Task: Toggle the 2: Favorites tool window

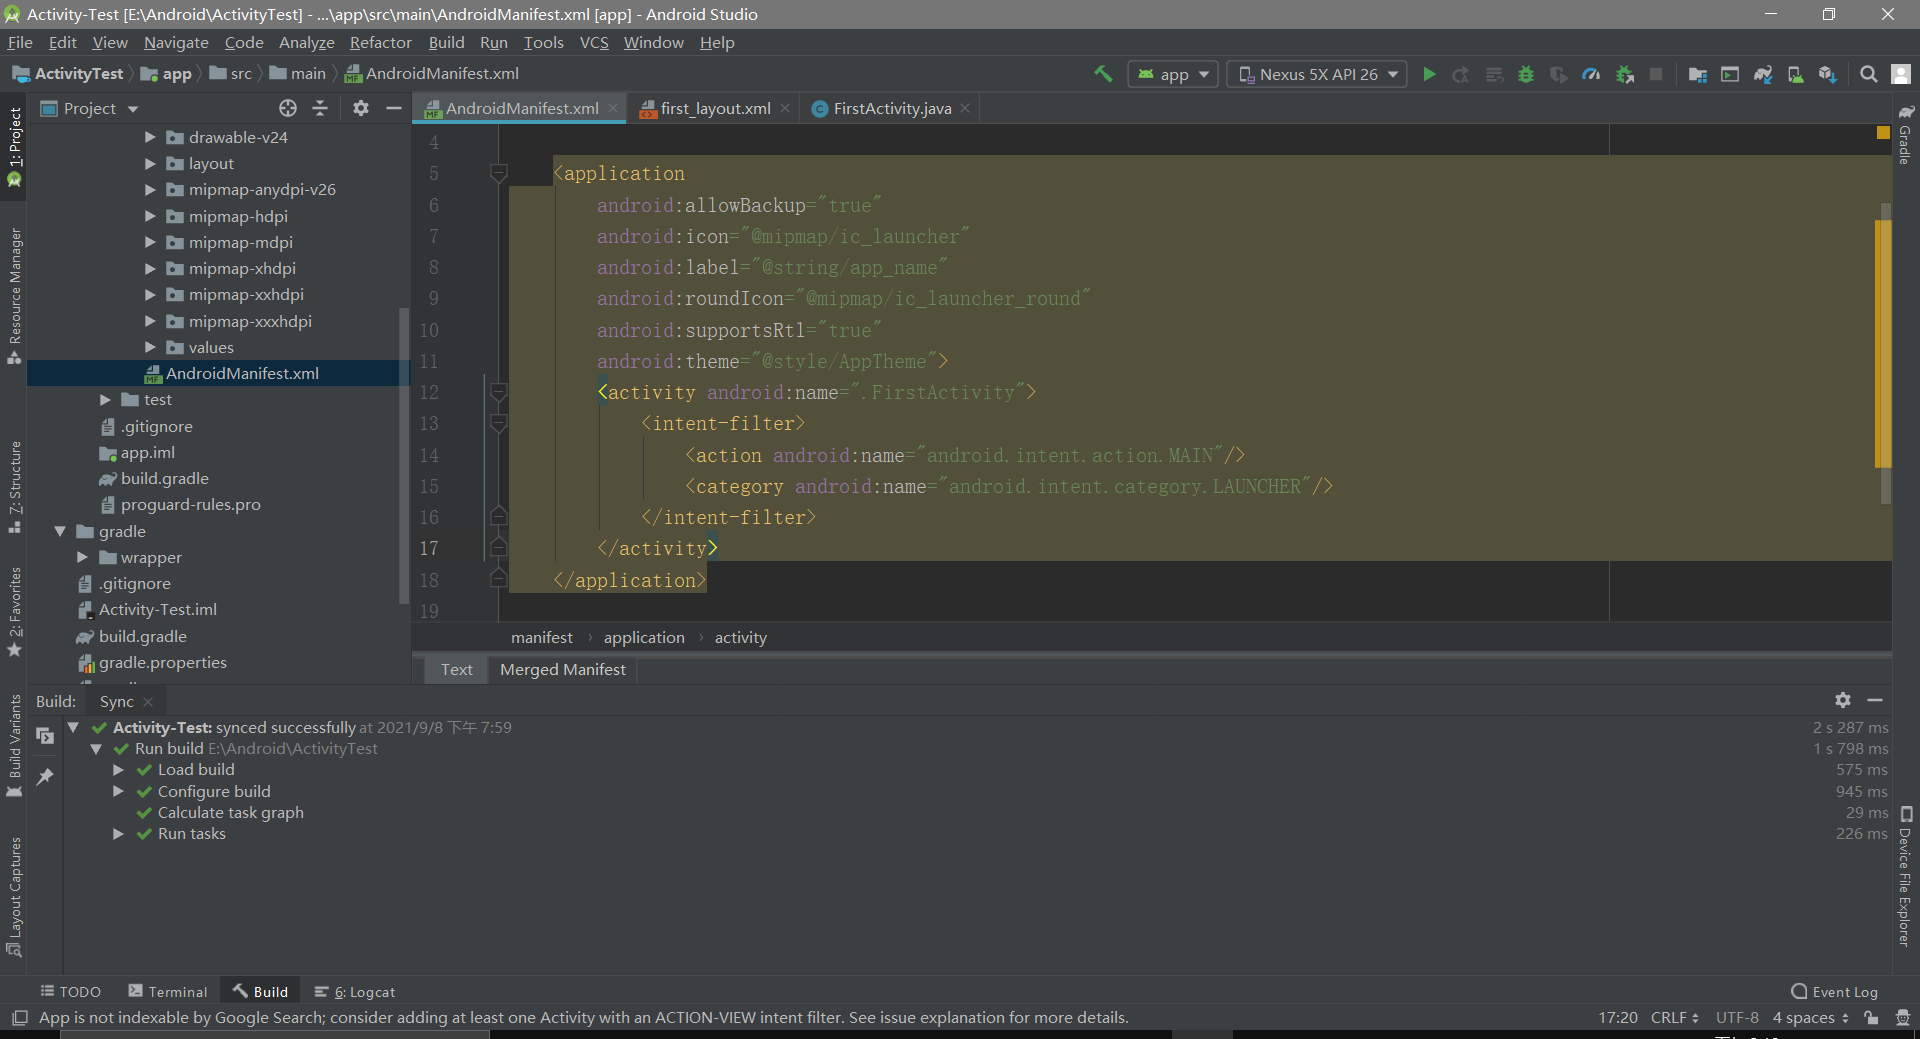Action: click(14, 612)
